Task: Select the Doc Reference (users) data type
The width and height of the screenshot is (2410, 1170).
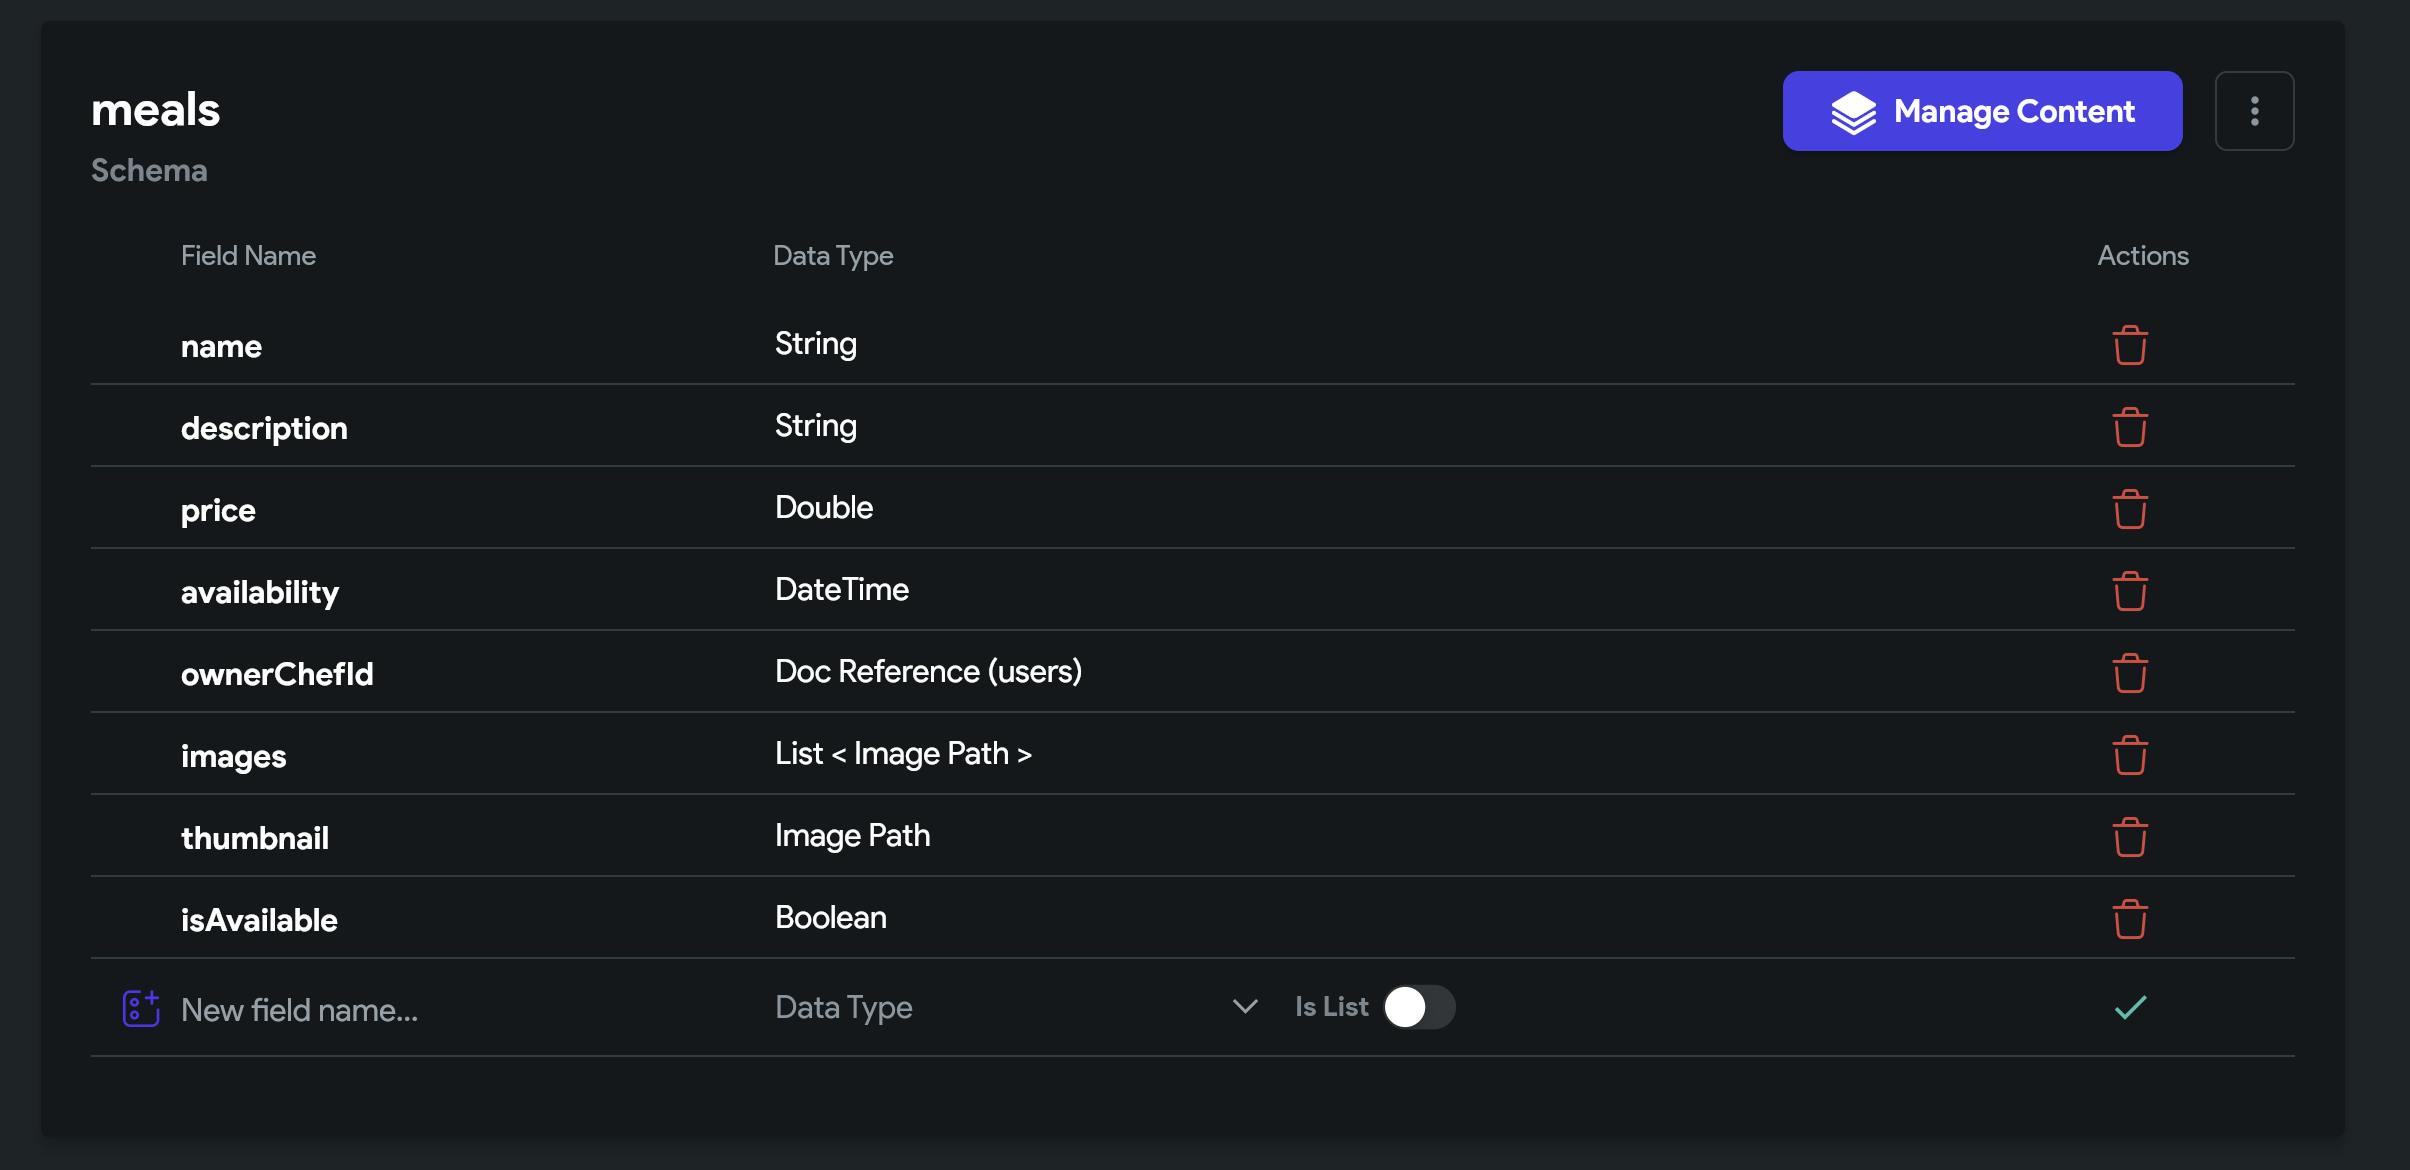Action: pyautogui.click(x=928, y=672)
